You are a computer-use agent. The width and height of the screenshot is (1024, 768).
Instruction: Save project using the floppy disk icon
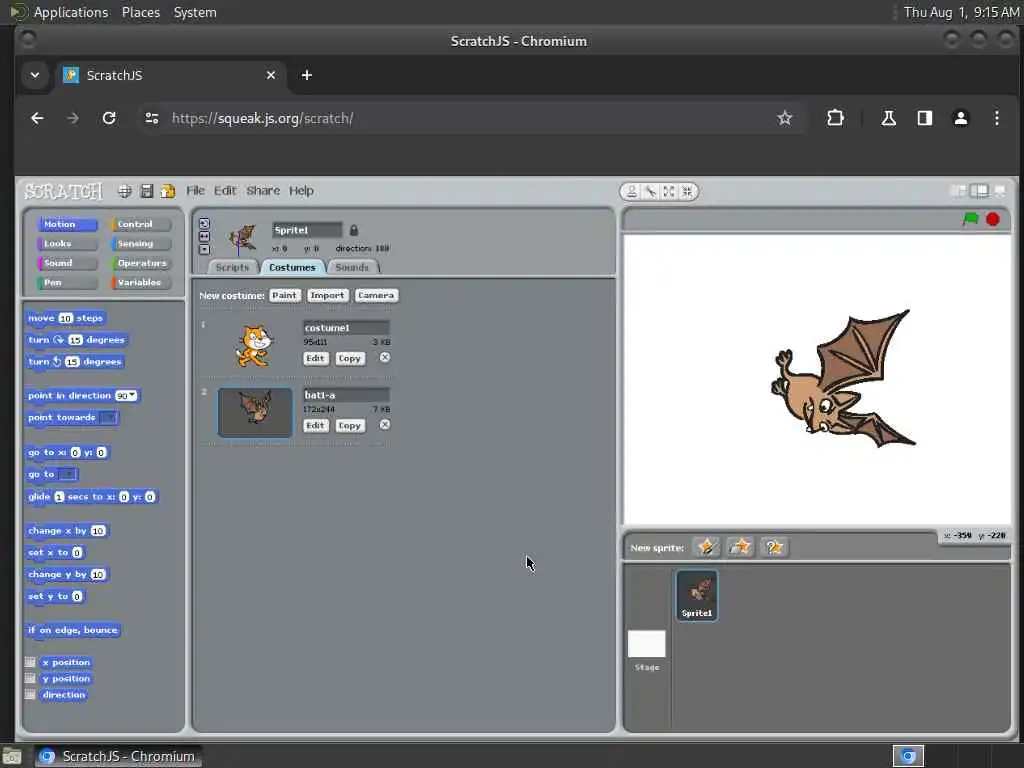click(146, 191)
